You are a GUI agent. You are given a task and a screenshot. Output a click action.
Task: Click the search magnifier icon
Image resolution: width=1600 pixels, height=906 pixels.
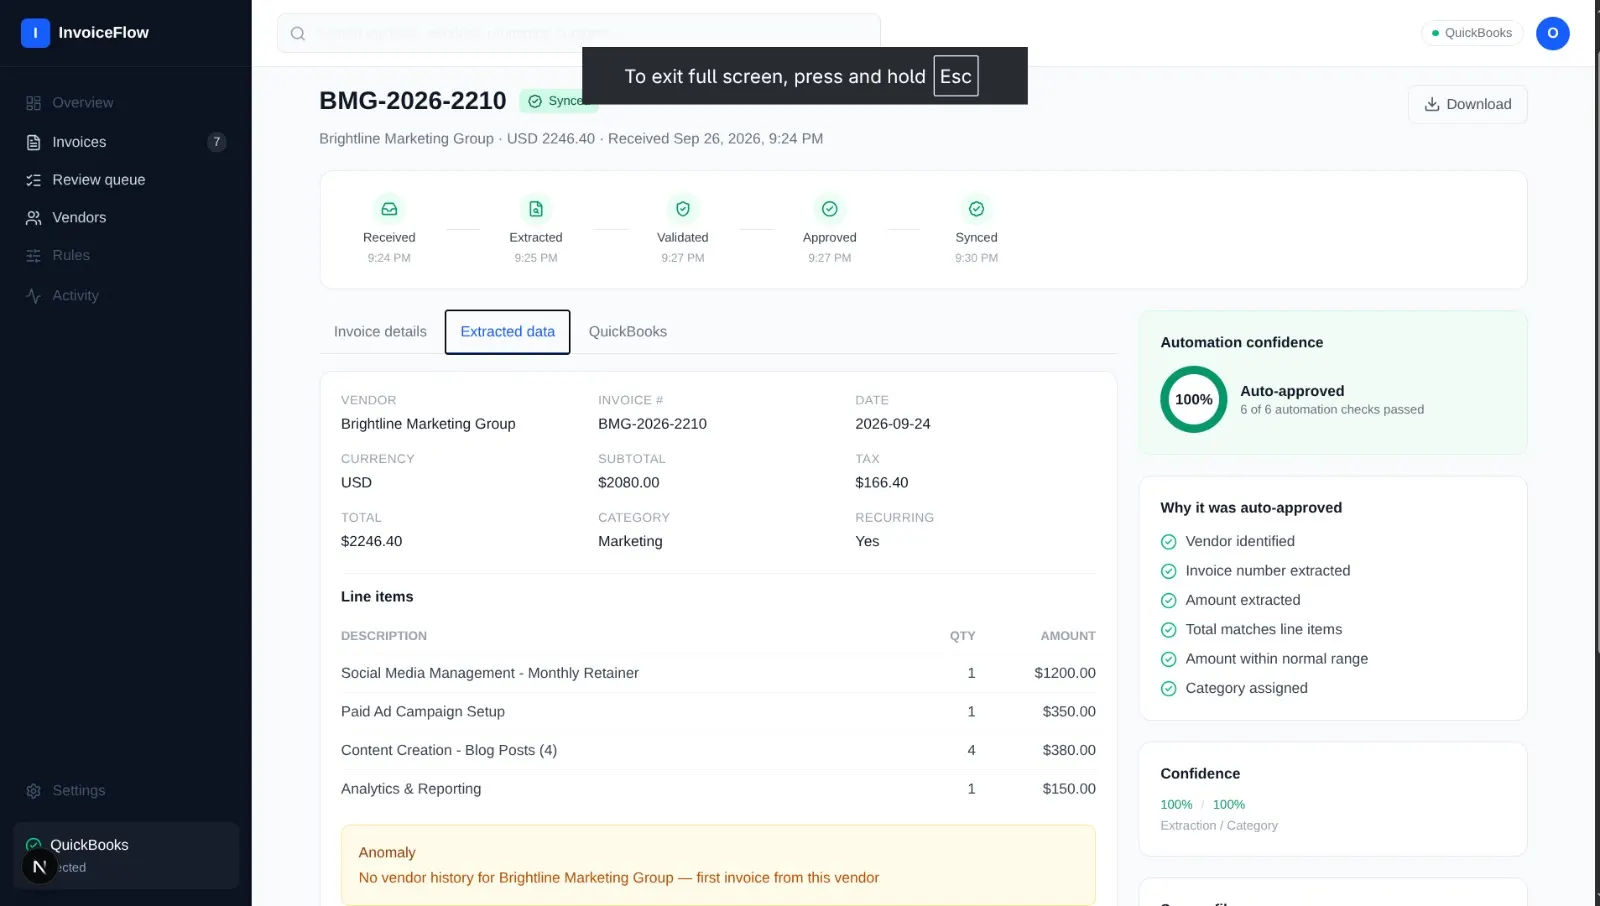tap(298, 34)
